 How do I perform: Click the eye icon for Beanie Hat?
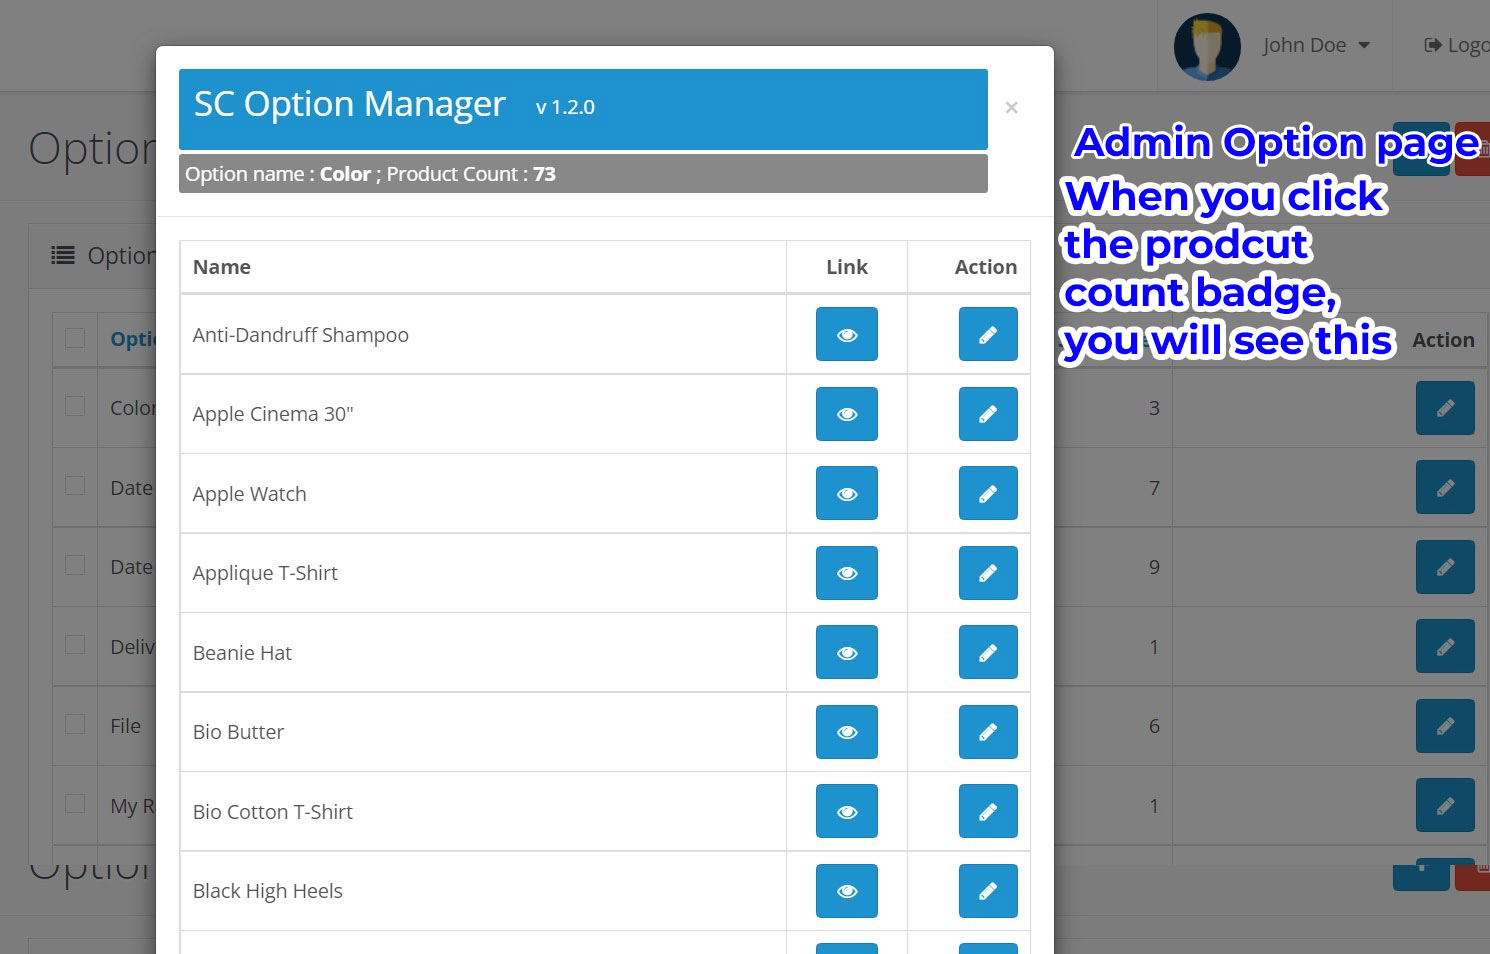pos(846,652)
